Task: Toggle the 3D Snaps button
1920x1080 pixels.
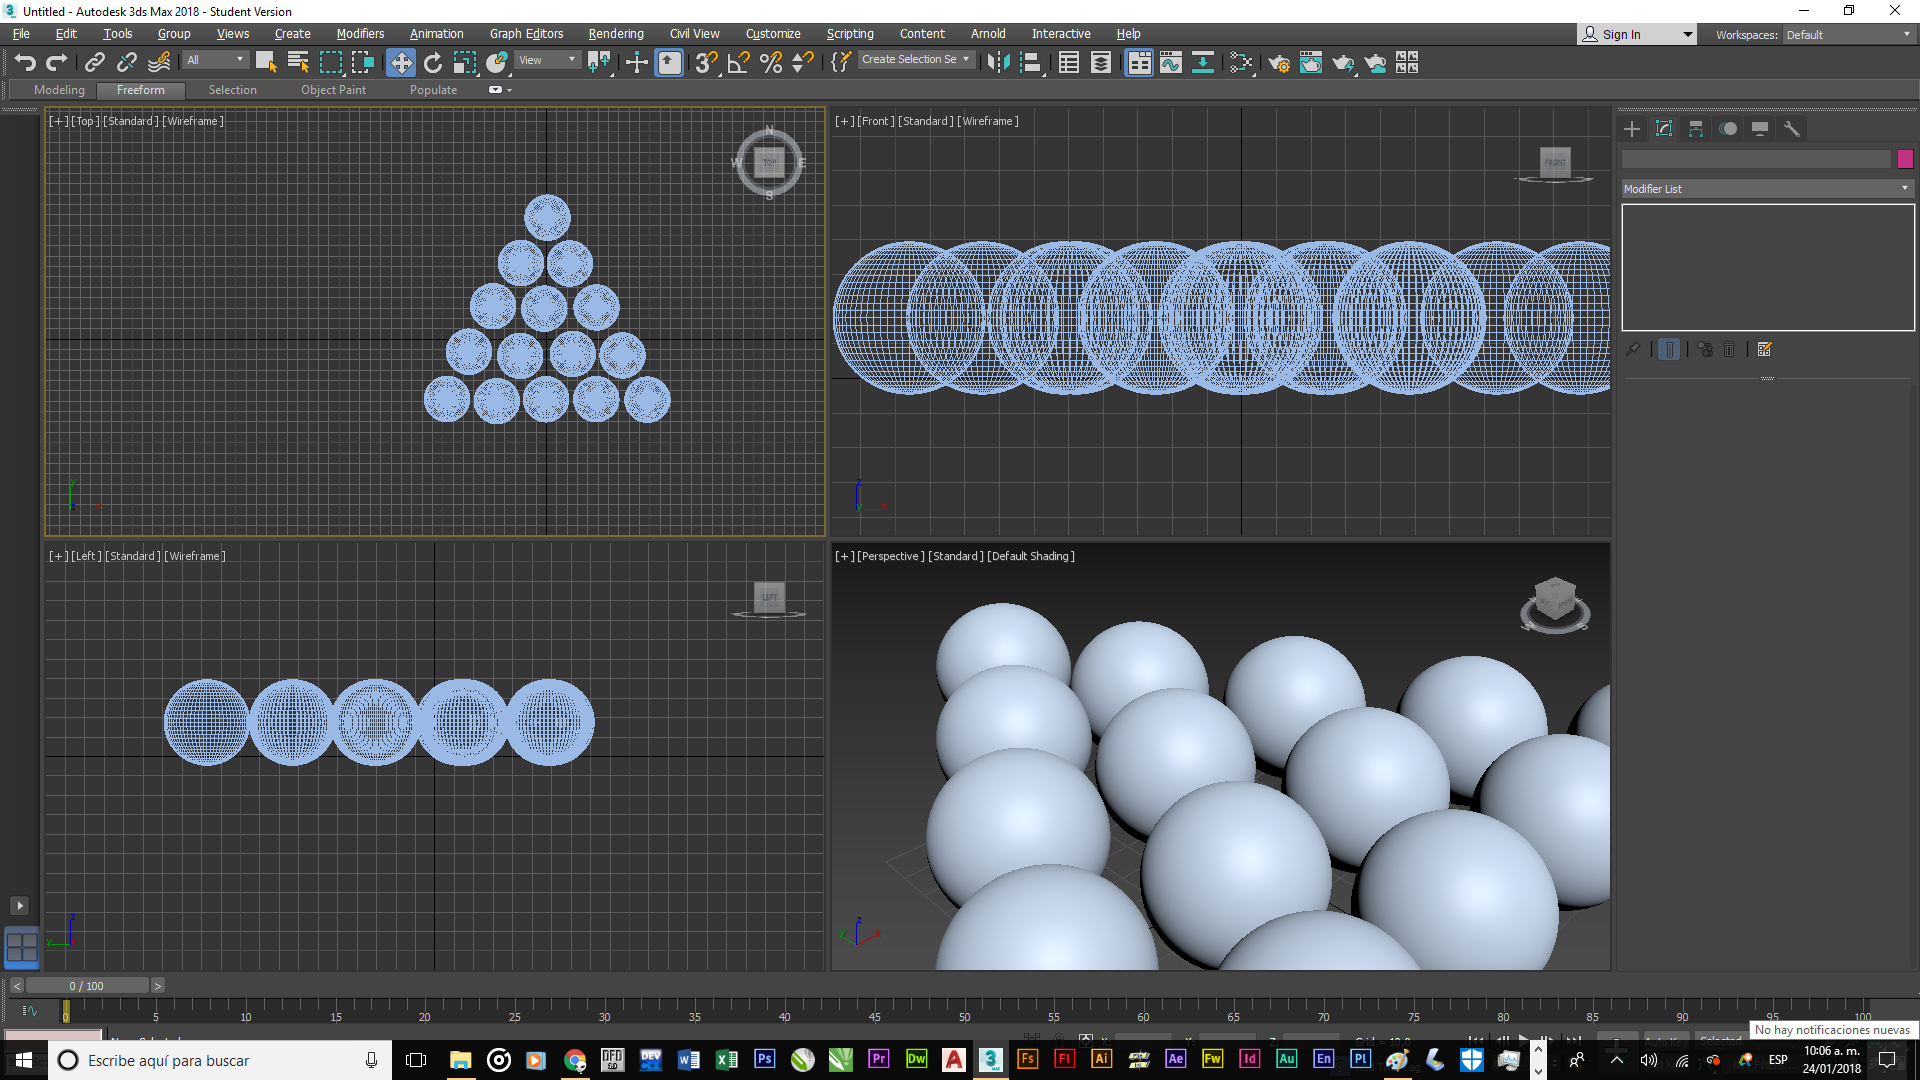Action: point(706,62)
